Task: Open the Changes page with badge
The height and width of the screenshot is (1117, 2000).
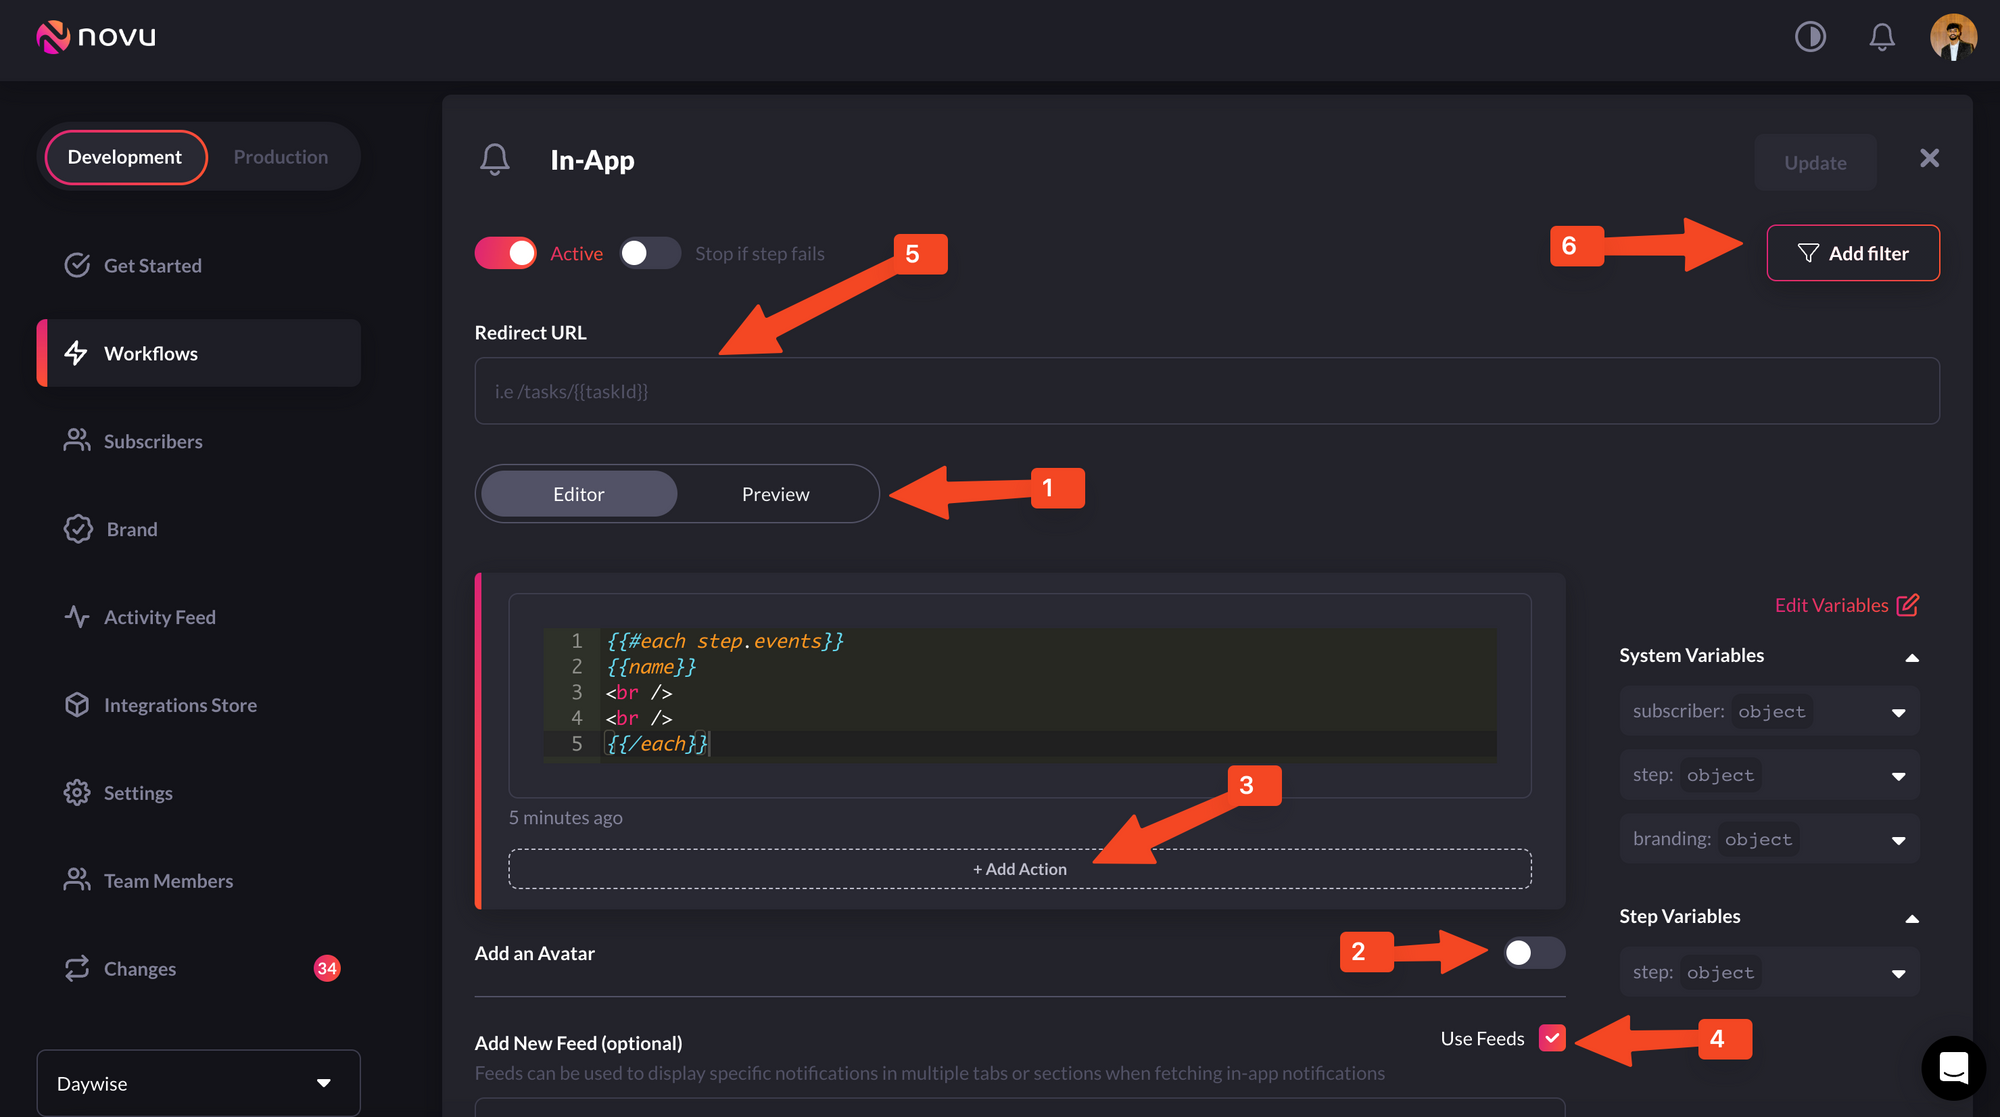Action: (140, 969)
